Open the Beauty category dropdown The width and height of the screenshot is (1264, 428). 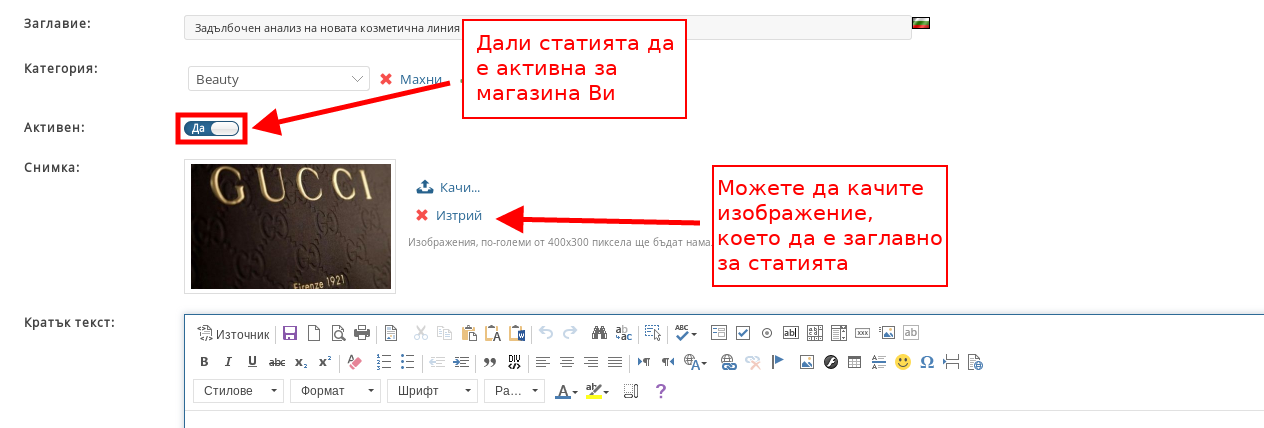tap(279, 79)
